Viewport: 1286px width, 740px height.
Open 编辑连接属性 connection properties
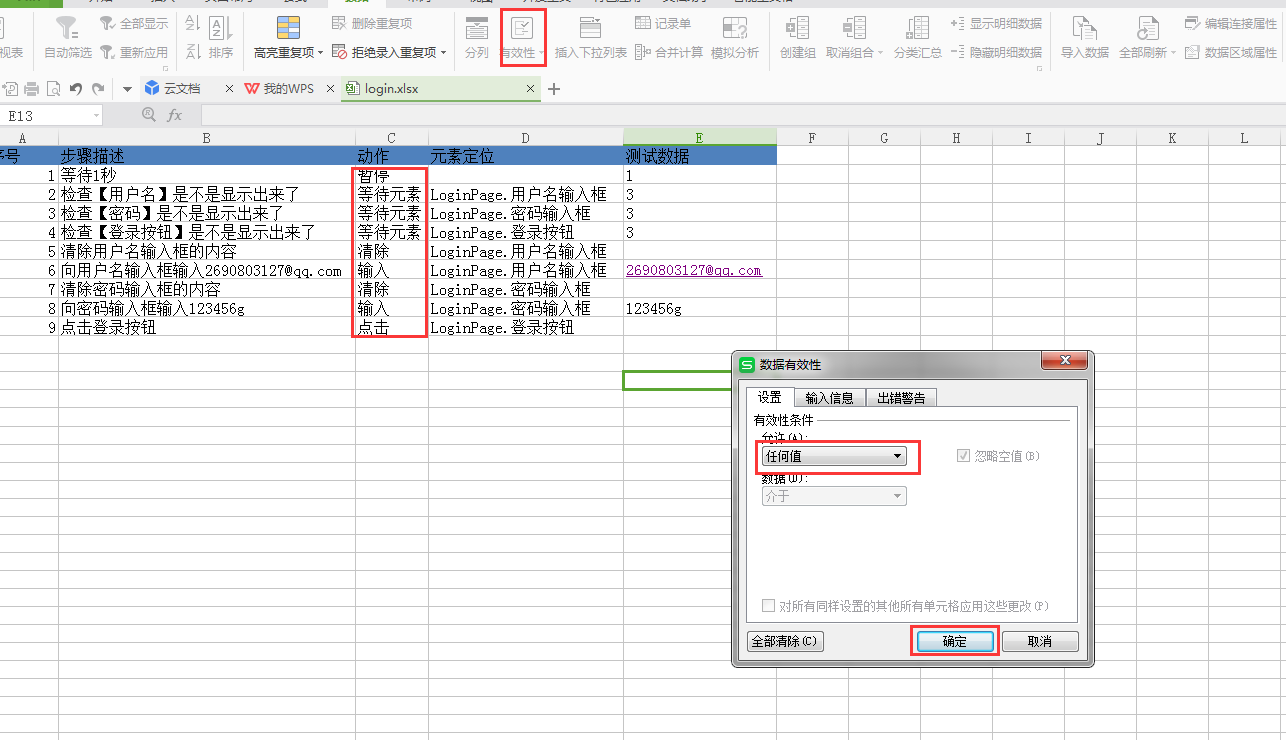coord(1231,23)
